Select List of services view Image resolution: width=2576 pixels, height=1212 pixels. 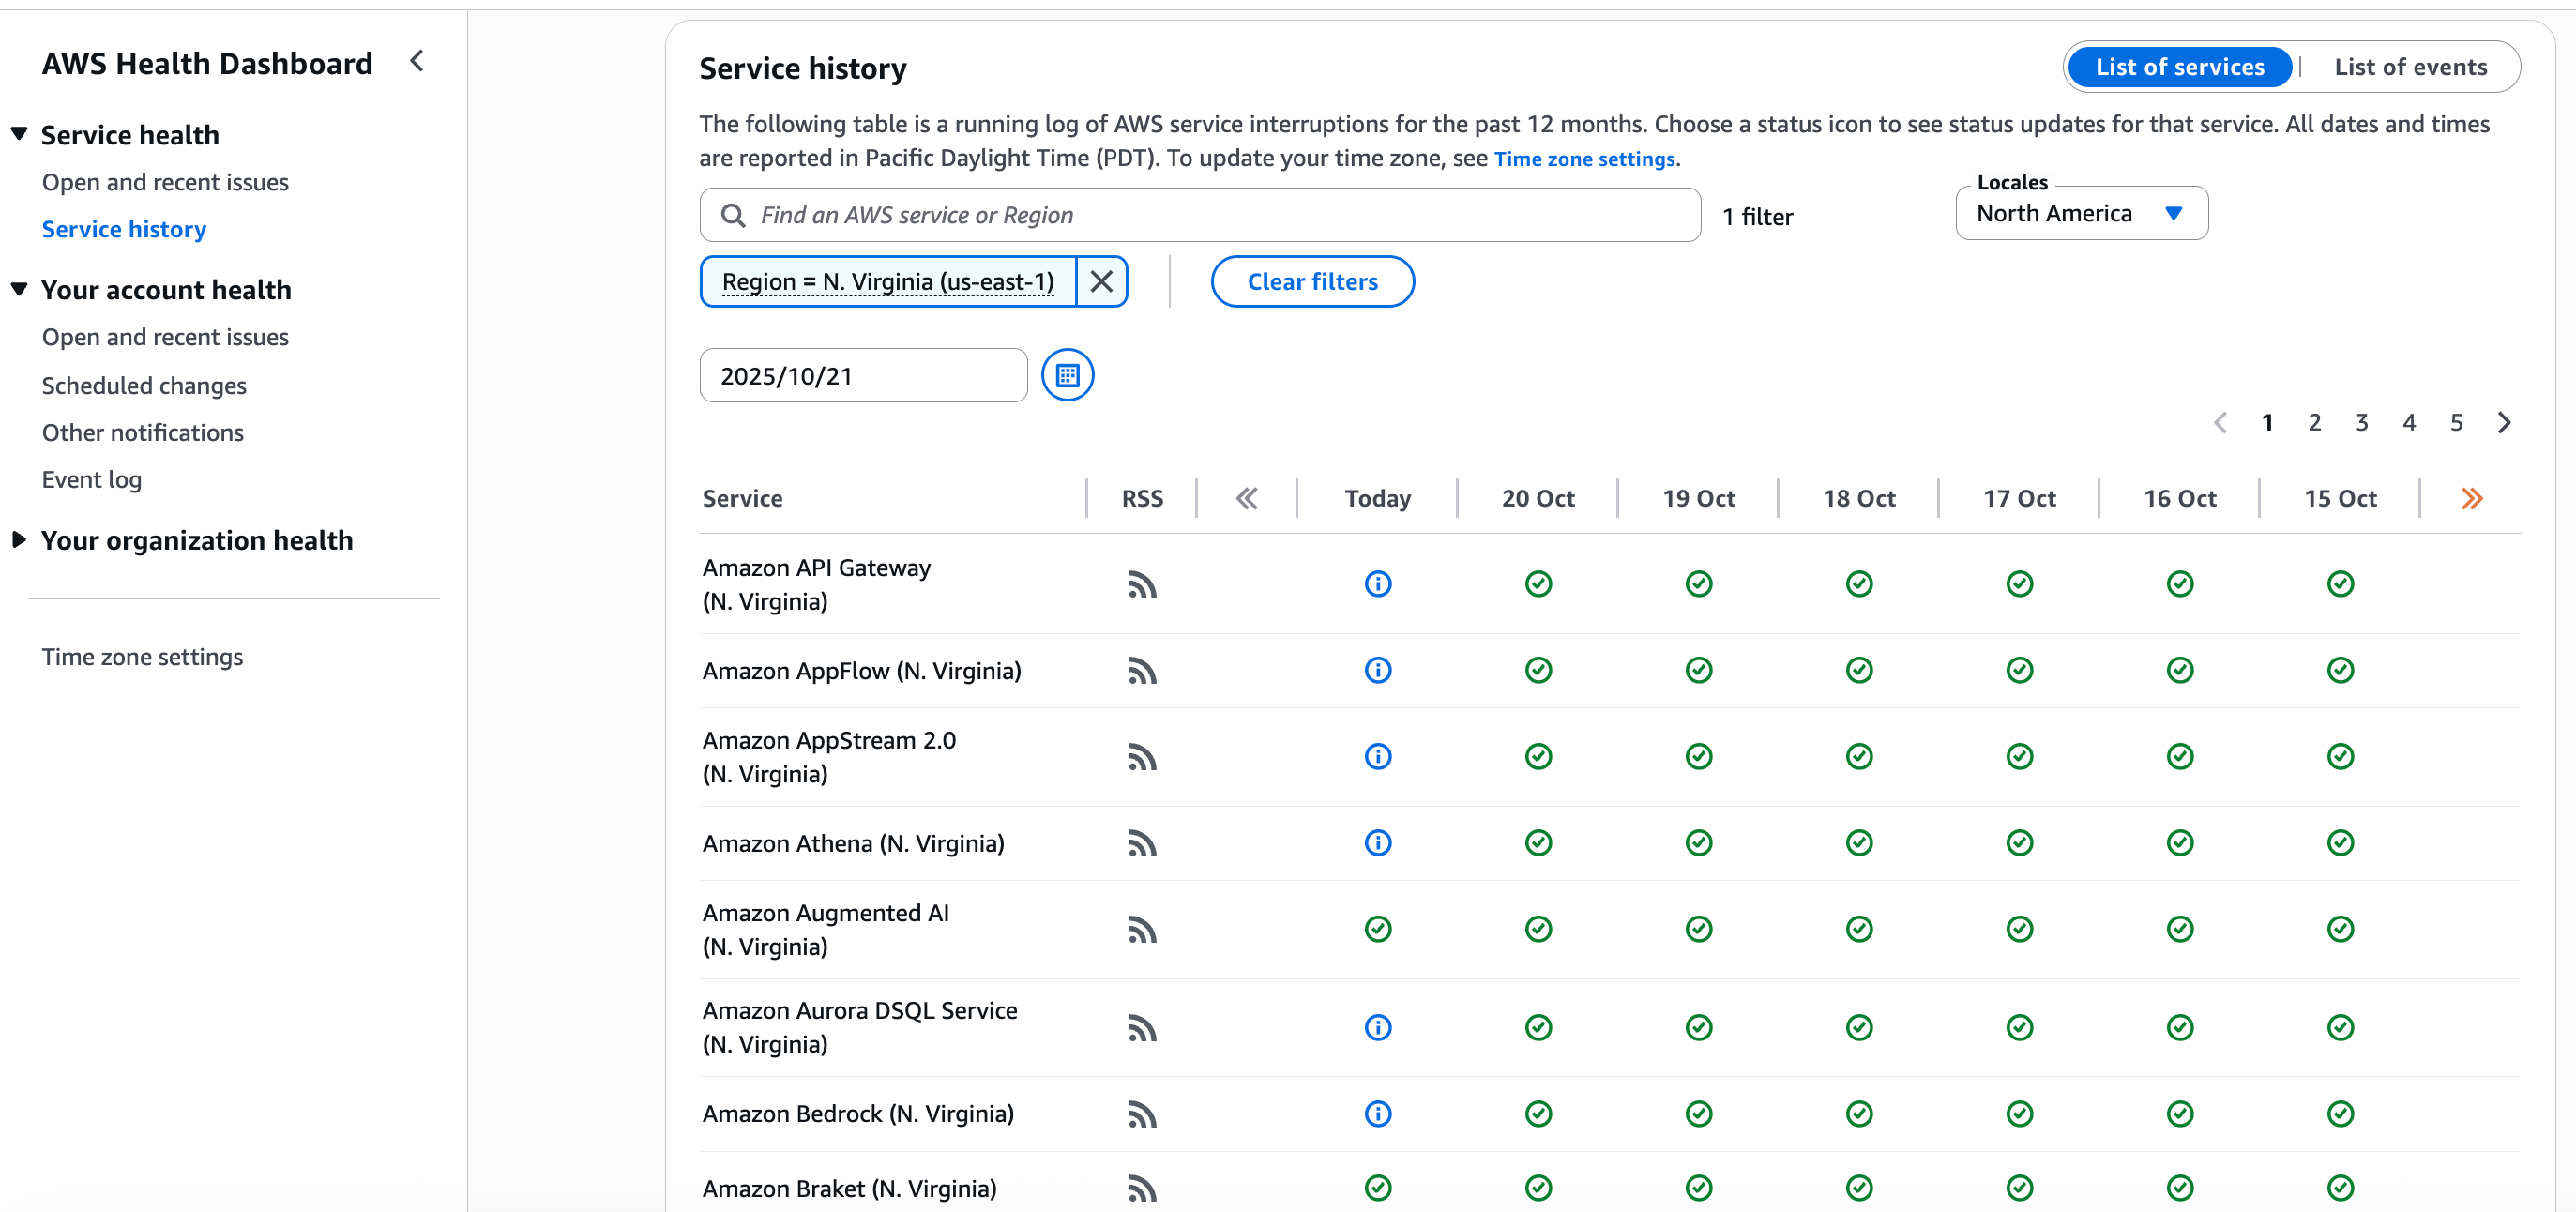coord(2179,67)
